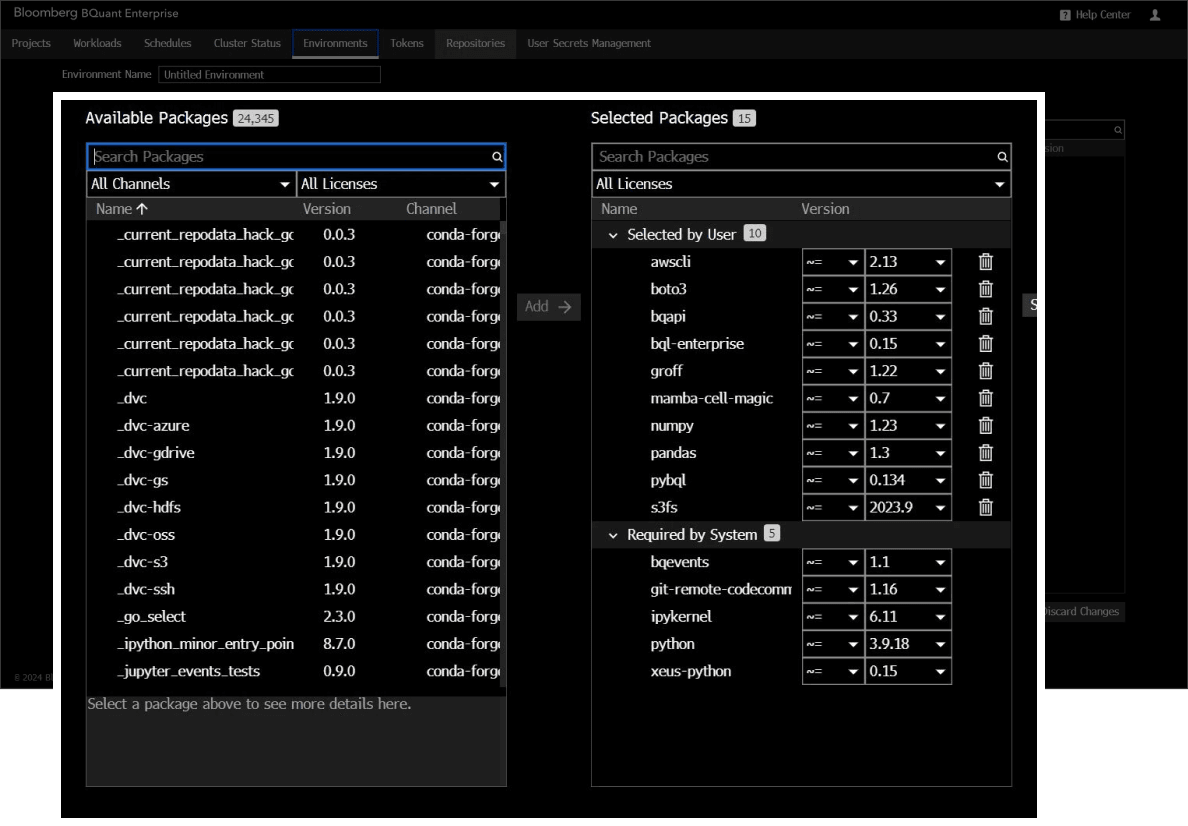Click the Add button
The height and width of the screenshot is (826, 1188).
pyautogui.click(x=548, y=307)
